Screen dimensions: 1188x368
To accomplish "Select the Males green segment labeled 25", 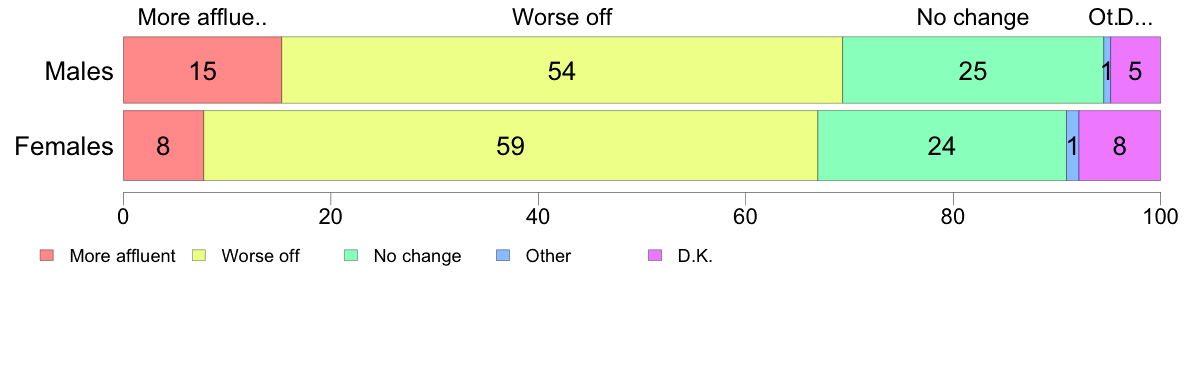I will [x=973, y=70].
